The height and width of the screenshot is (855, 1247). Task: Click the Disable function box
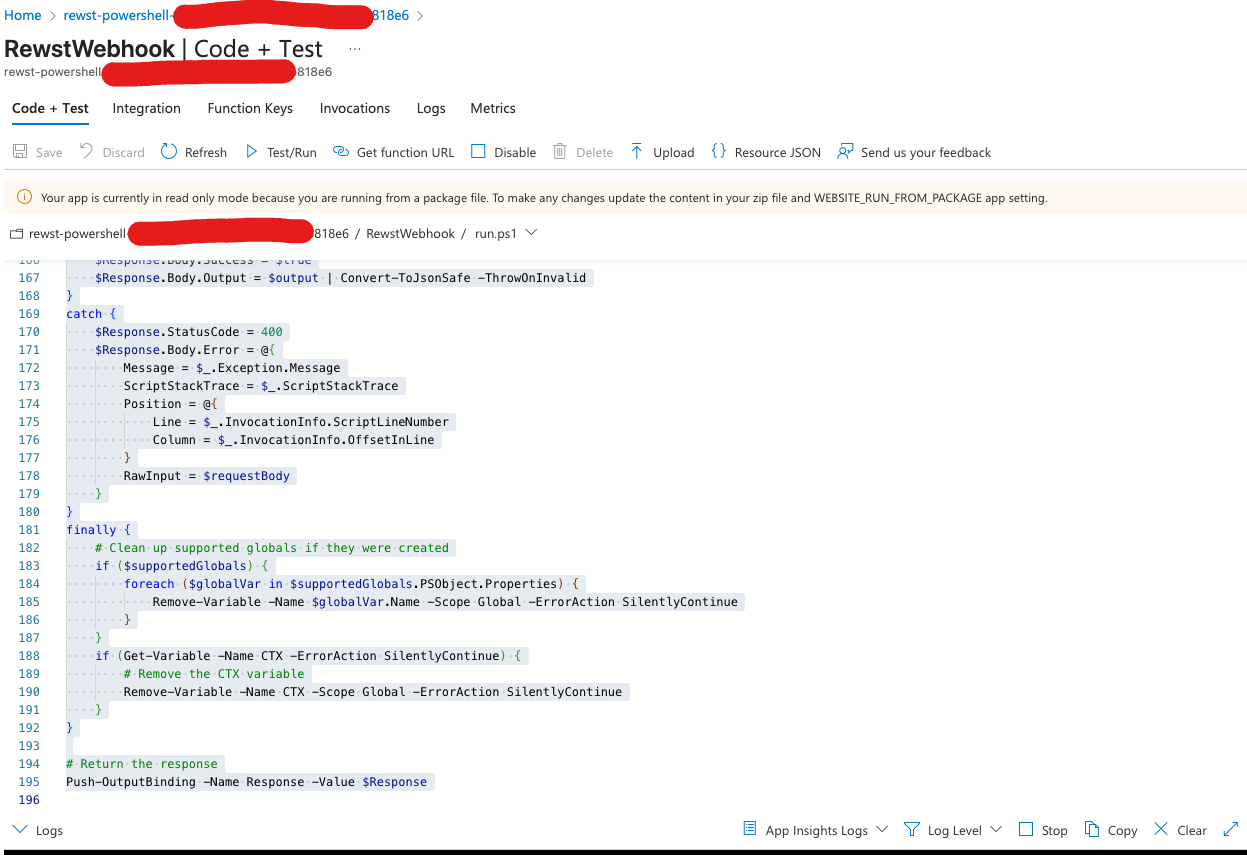pyautogui.click(x=478, y=152)
